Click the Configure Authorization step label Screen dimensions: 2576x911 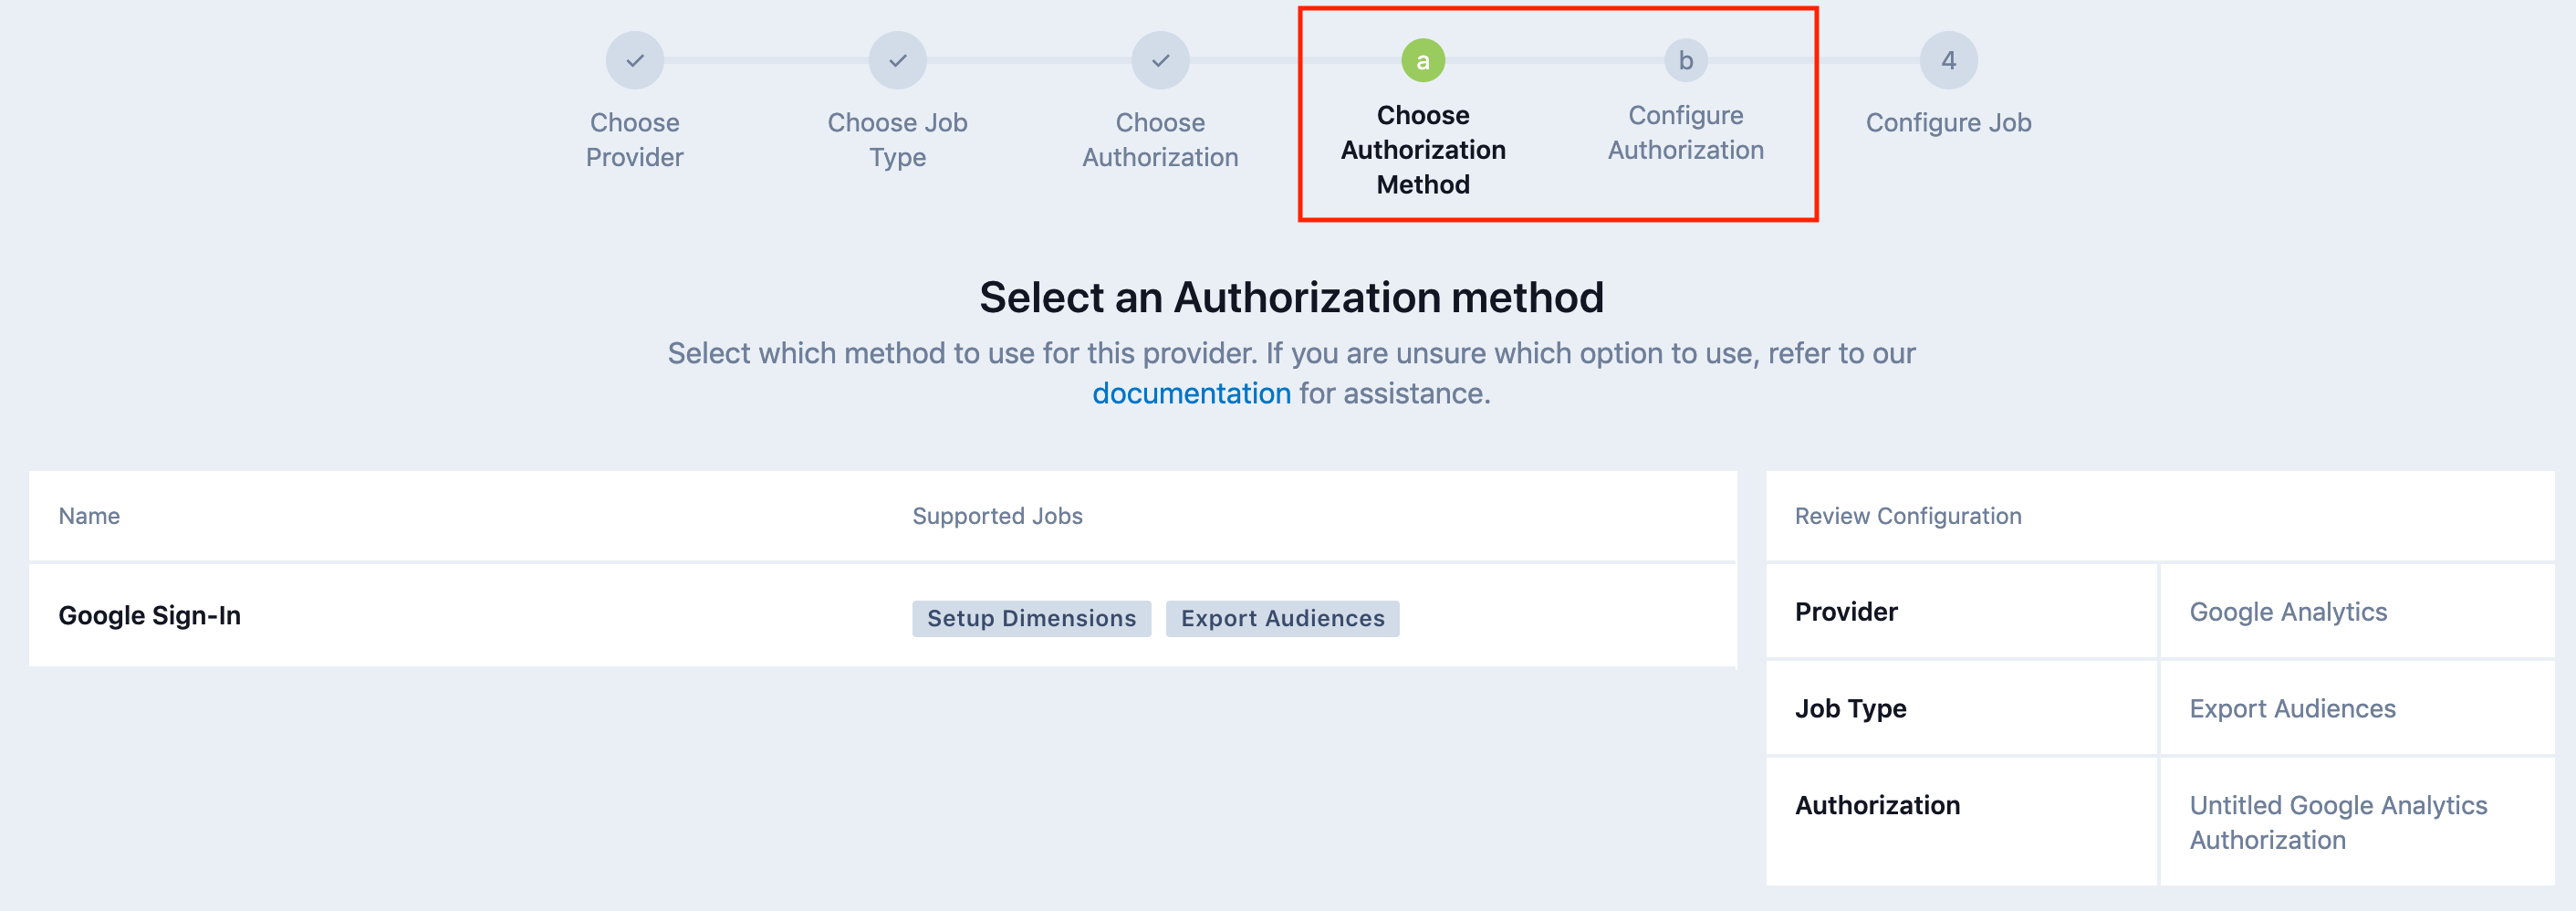click(x=1685, y=131)
